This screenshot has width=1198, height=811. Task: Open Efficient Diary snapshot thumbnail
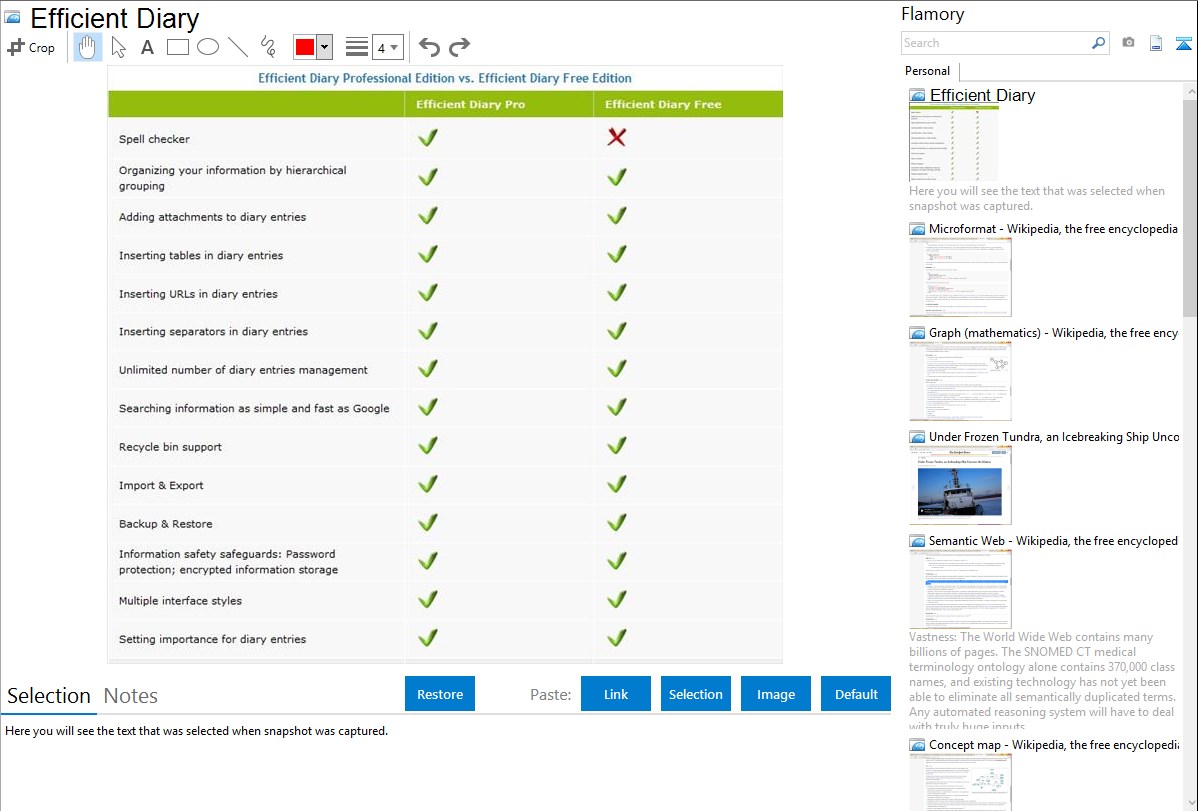pos(954,143)
